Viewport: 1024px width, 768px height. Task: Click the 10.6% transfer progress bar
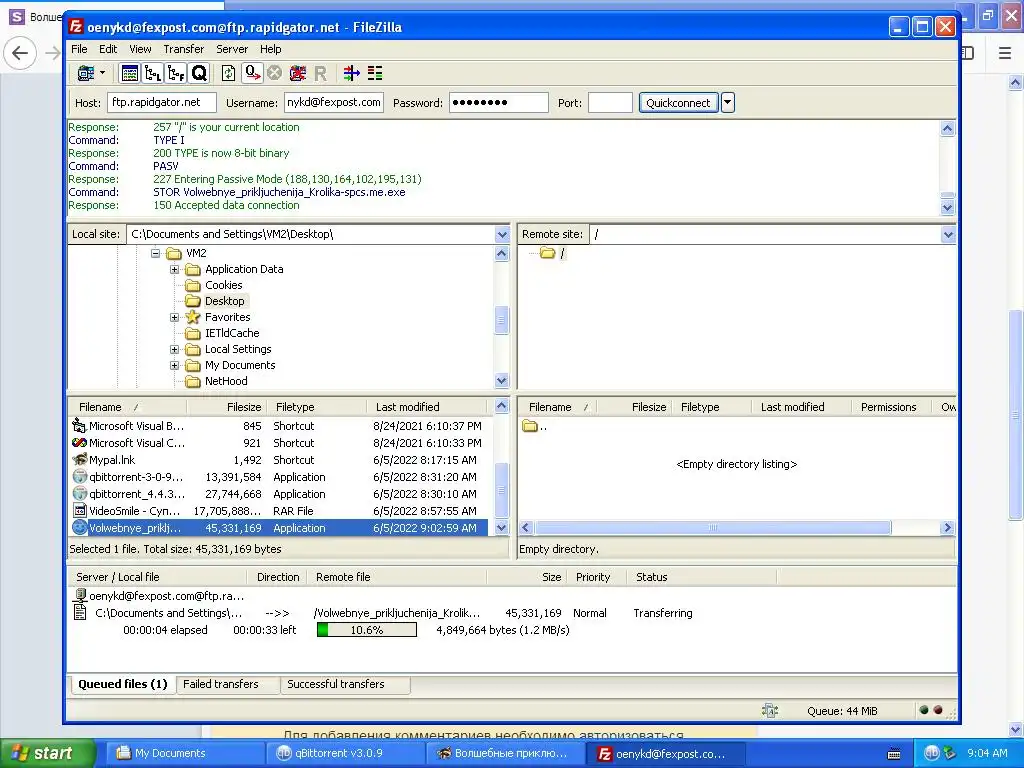[x=366, y=630]
